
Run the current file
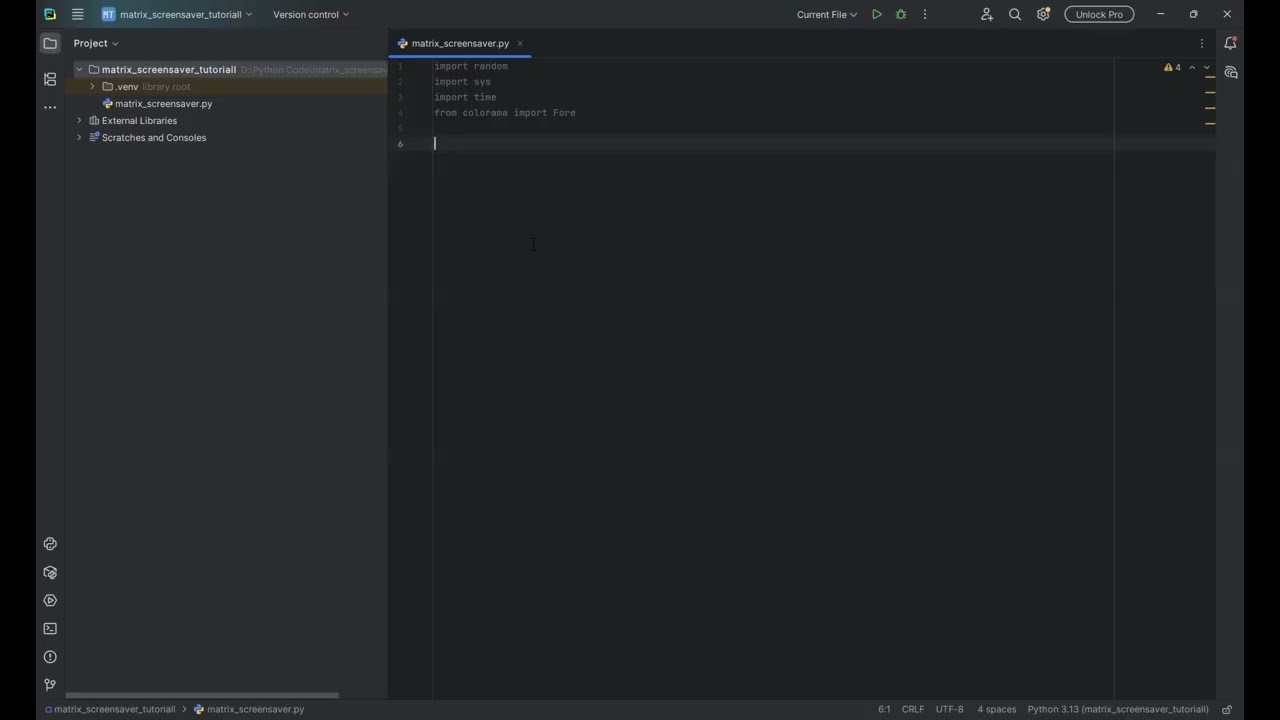pyautogui.click(x=877, y=14)
